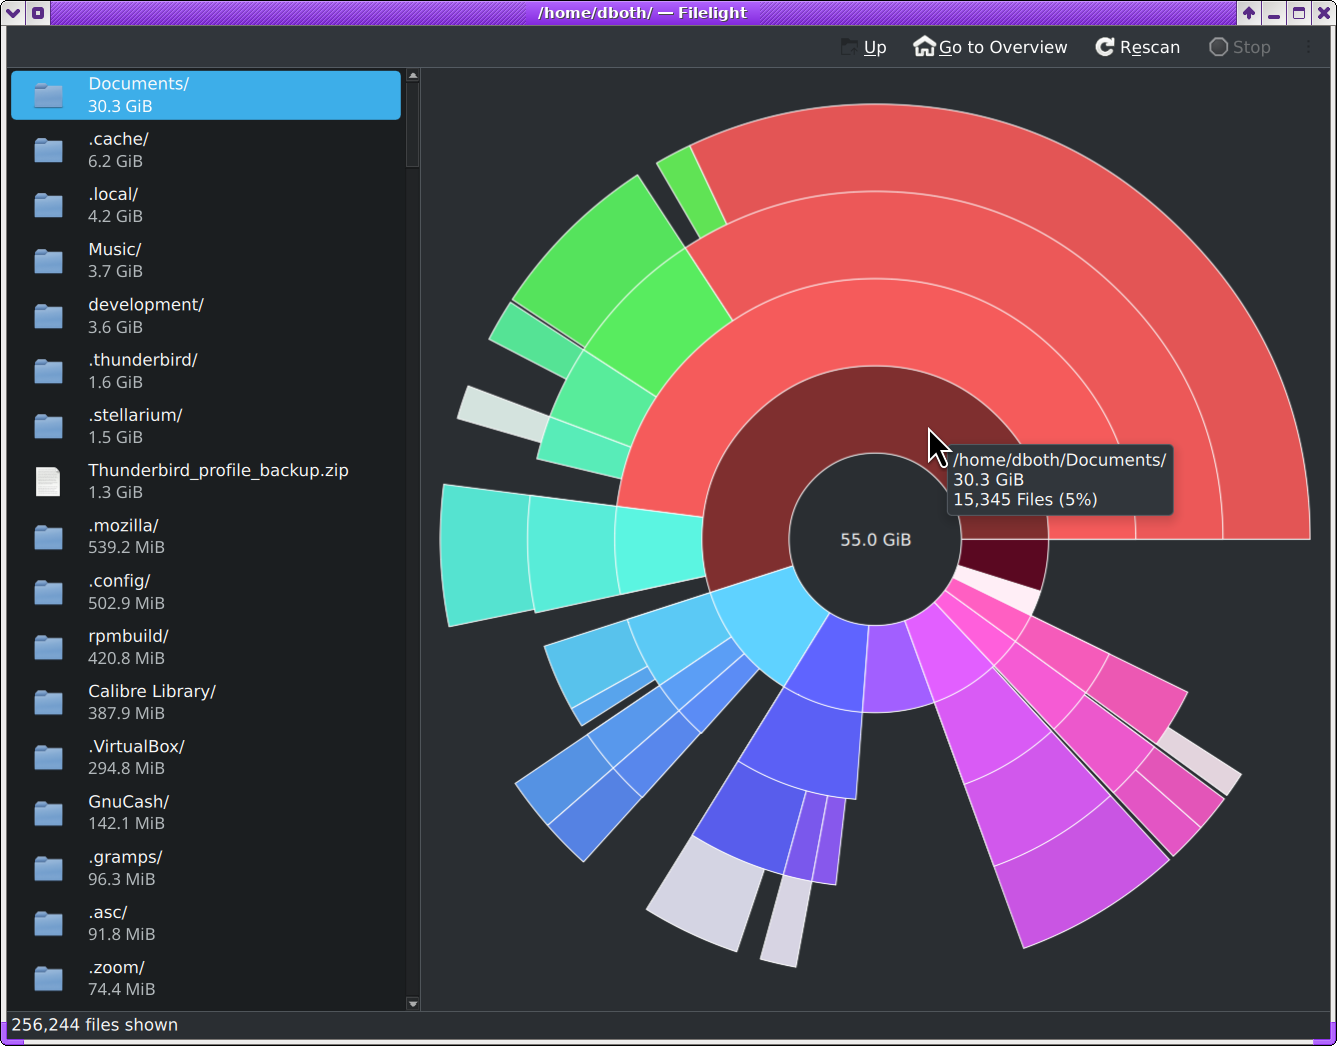This screenshot has height=1046, width=1337.
Task: Pick the development/ folder icon
Action: click(48, 316)
